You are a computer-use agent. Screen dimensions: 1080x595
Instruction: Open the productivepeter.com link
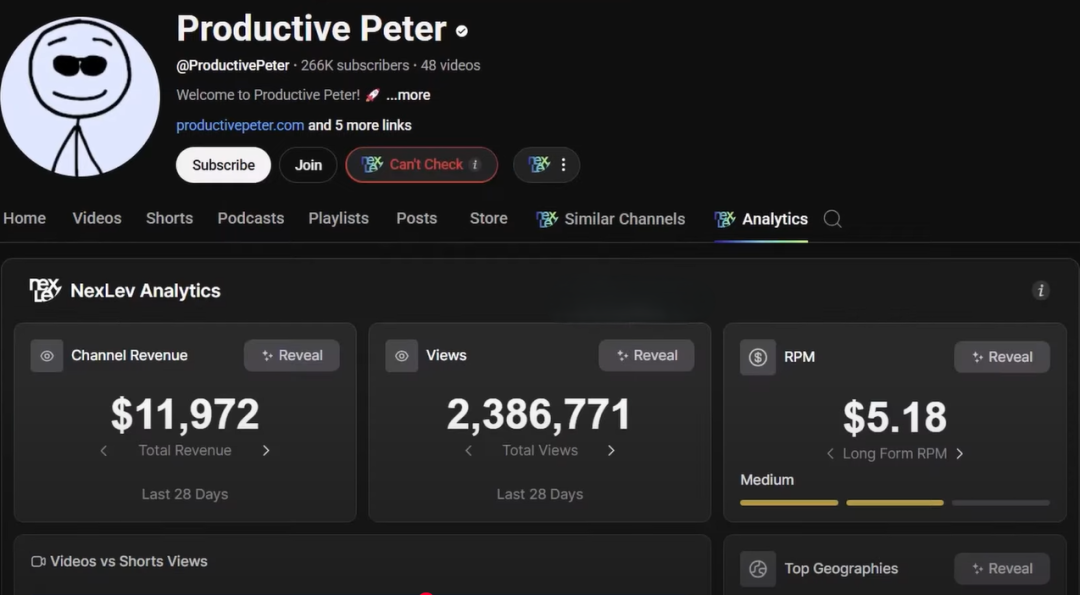point(240,125)
